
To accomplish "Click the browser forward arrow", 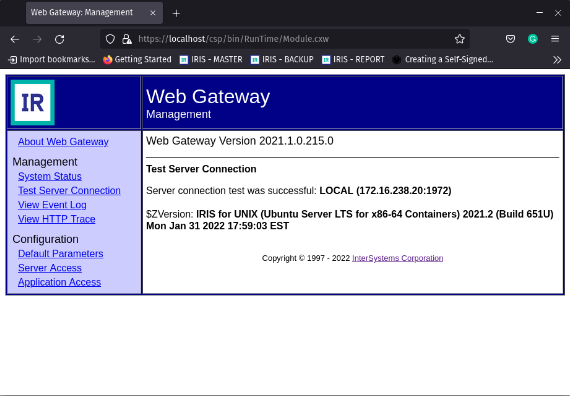I will 37,39.
